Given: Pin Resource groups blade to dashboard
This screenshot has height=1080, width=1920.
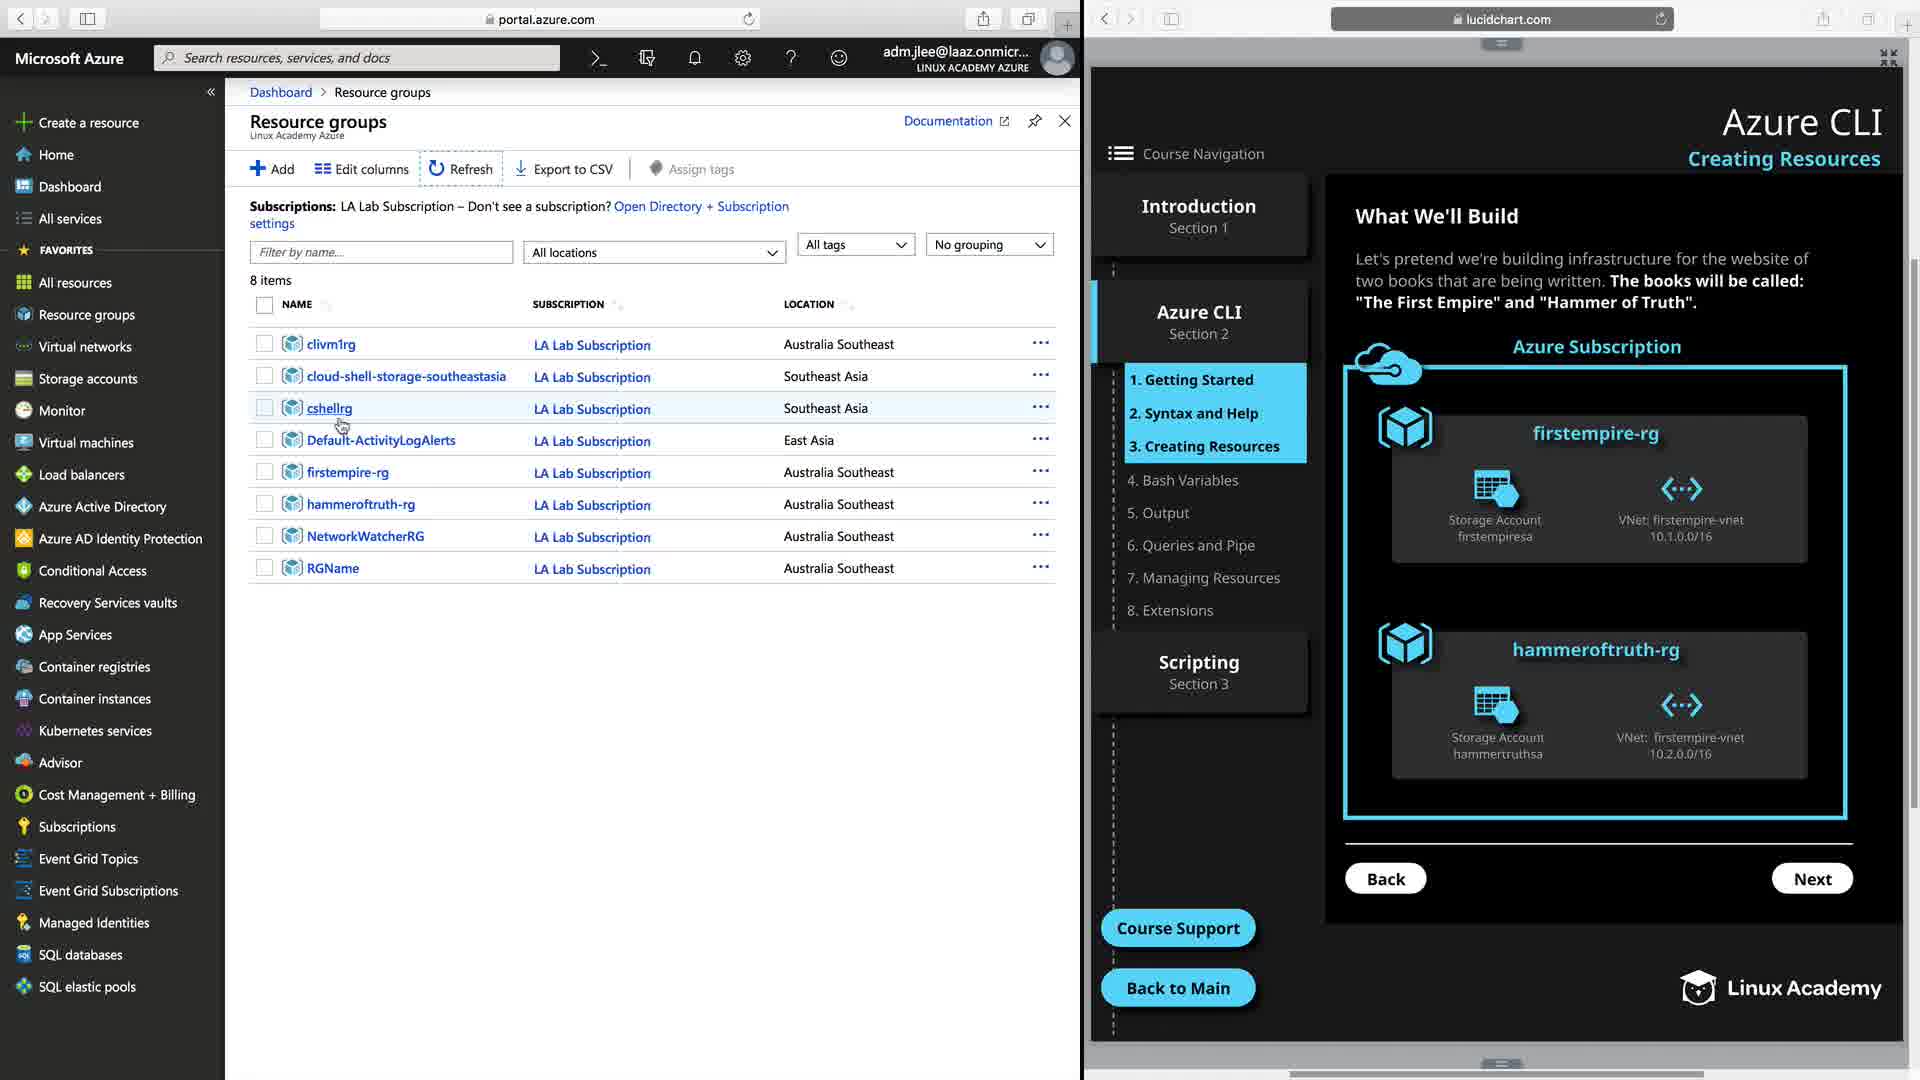Looking at the screenshot, I should [1035, 121].
